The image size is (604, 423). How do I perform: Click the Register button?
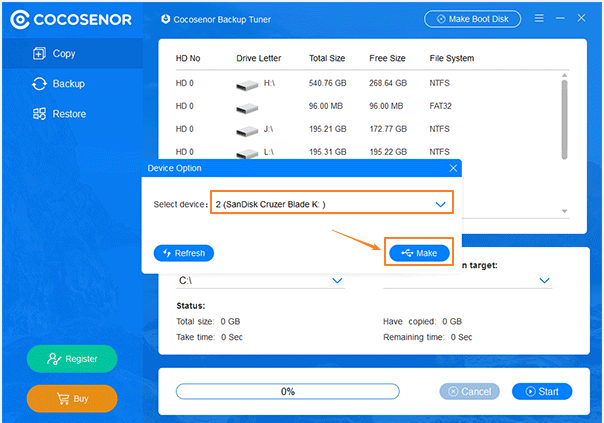pyautogui.click(x=72, y=359)
